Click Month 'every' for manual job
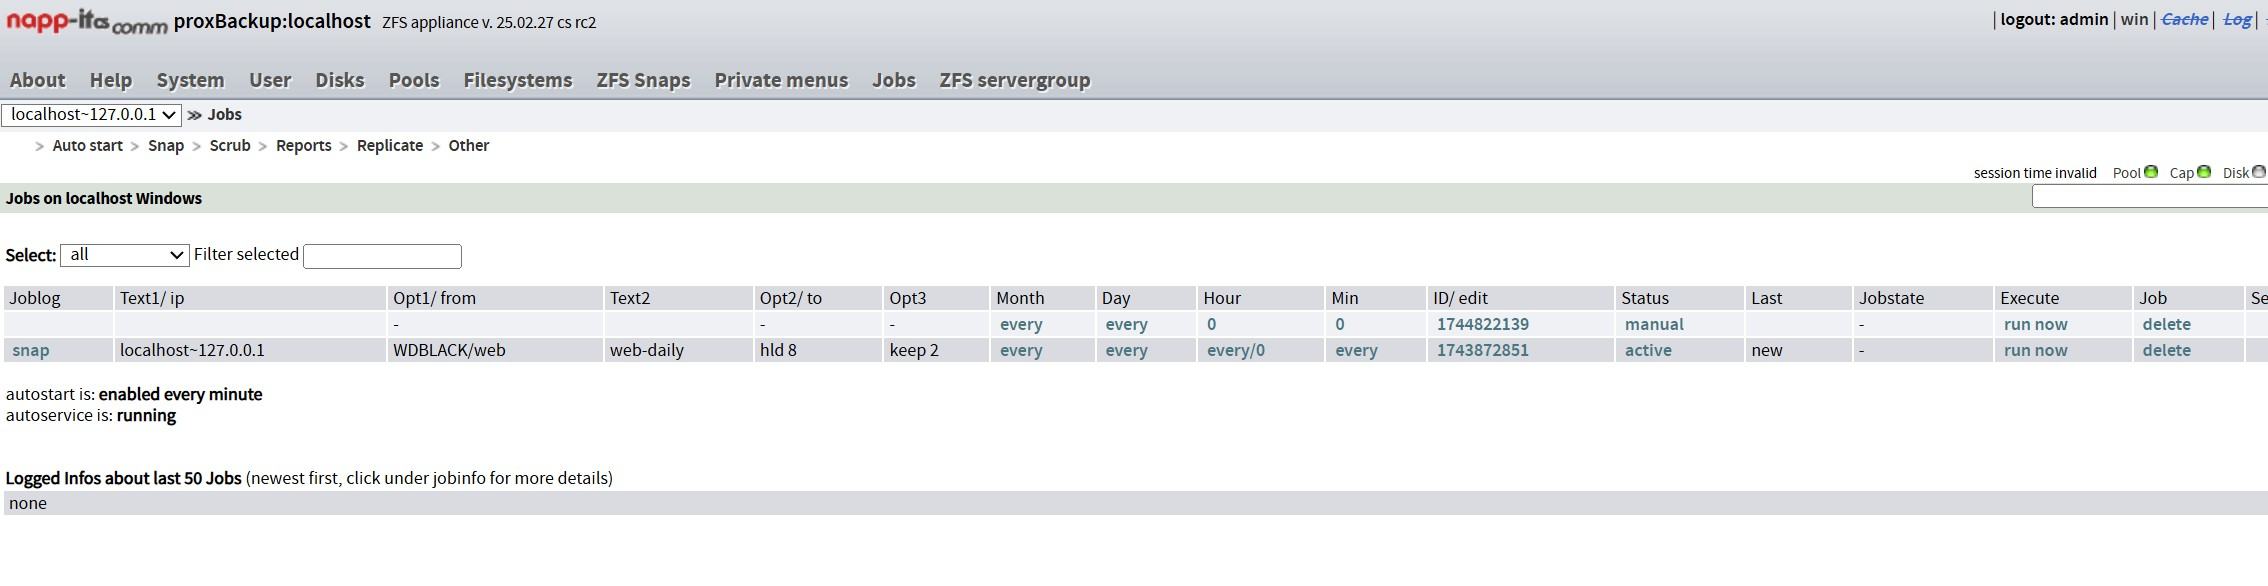This screenshot has width=2268, height=586. coord(1021,325)
